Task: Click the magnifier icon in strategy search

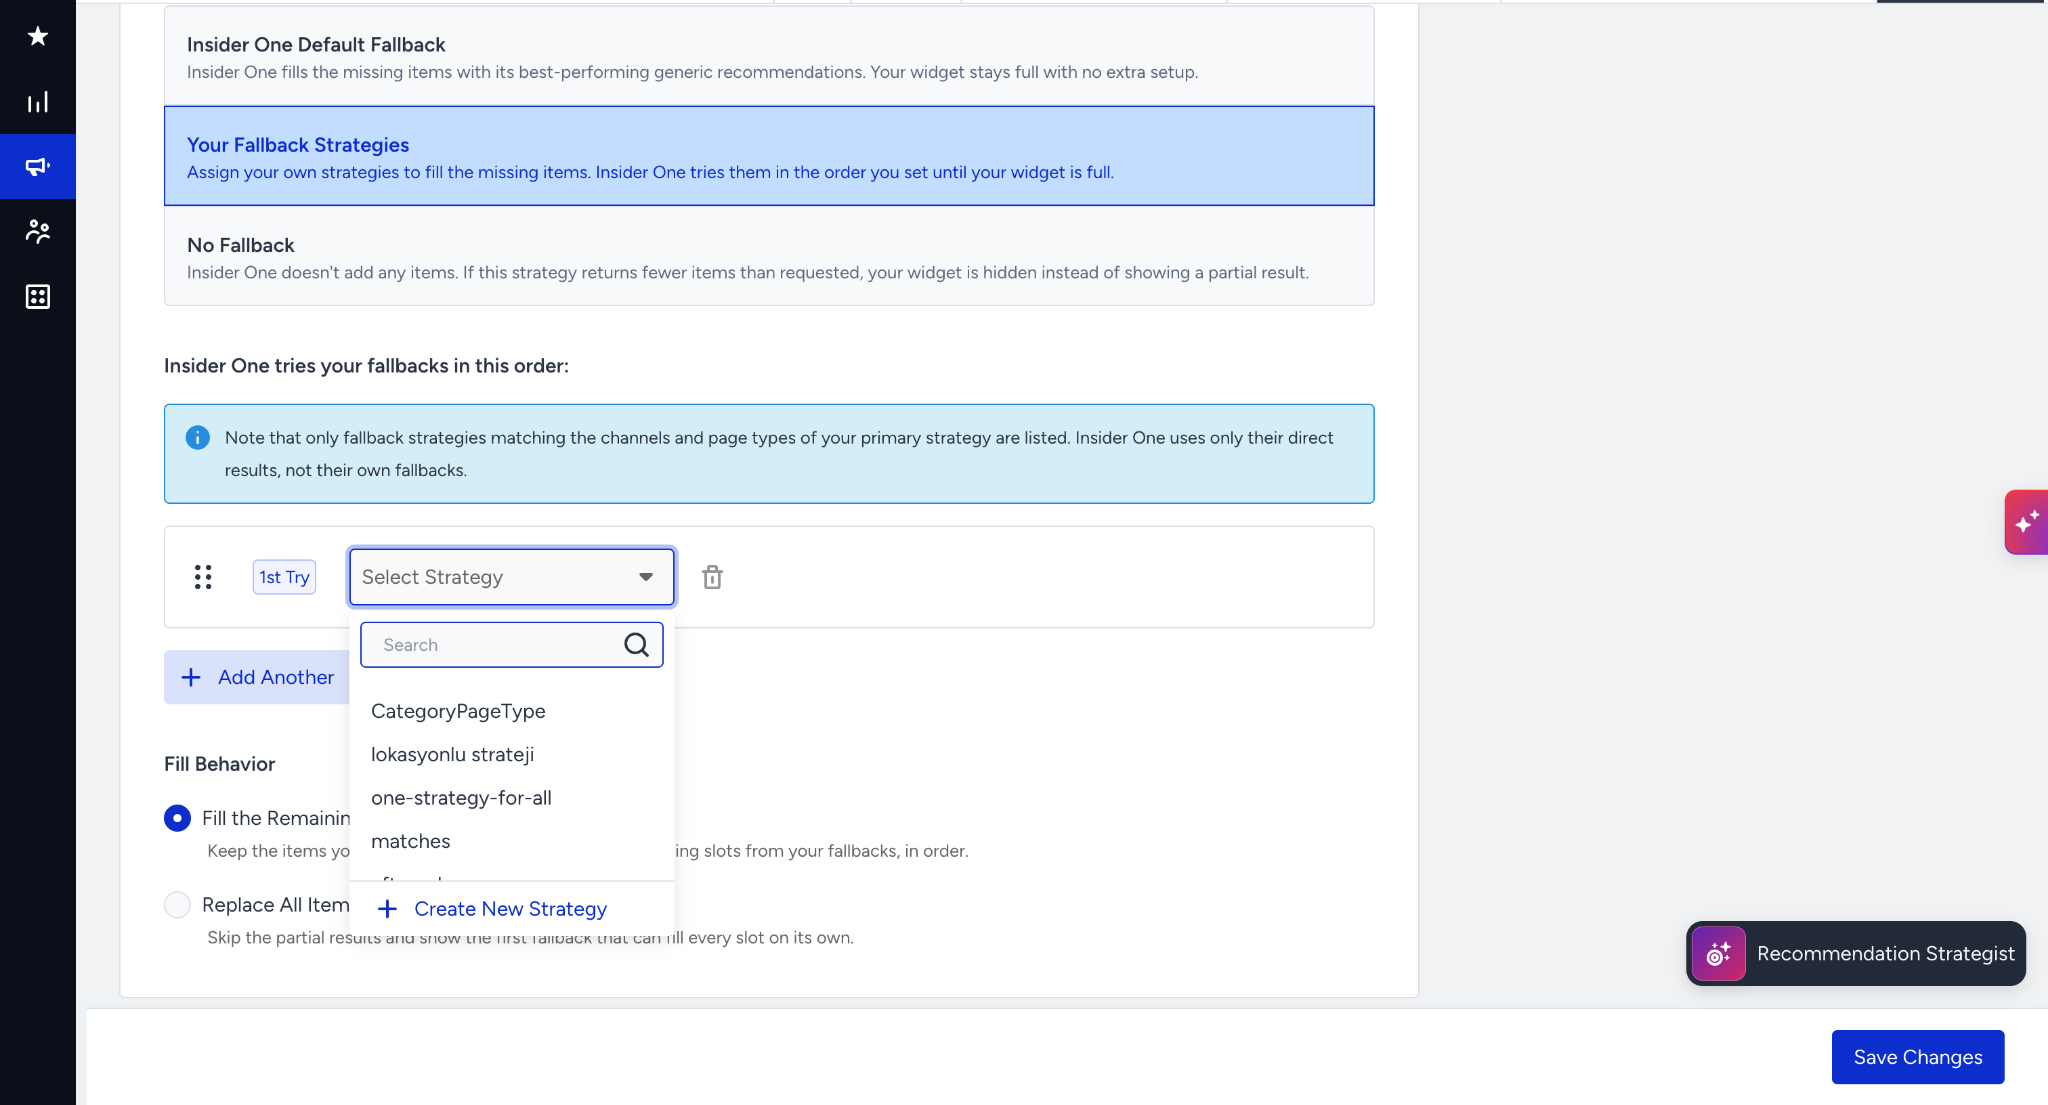Action: point(636,645)
